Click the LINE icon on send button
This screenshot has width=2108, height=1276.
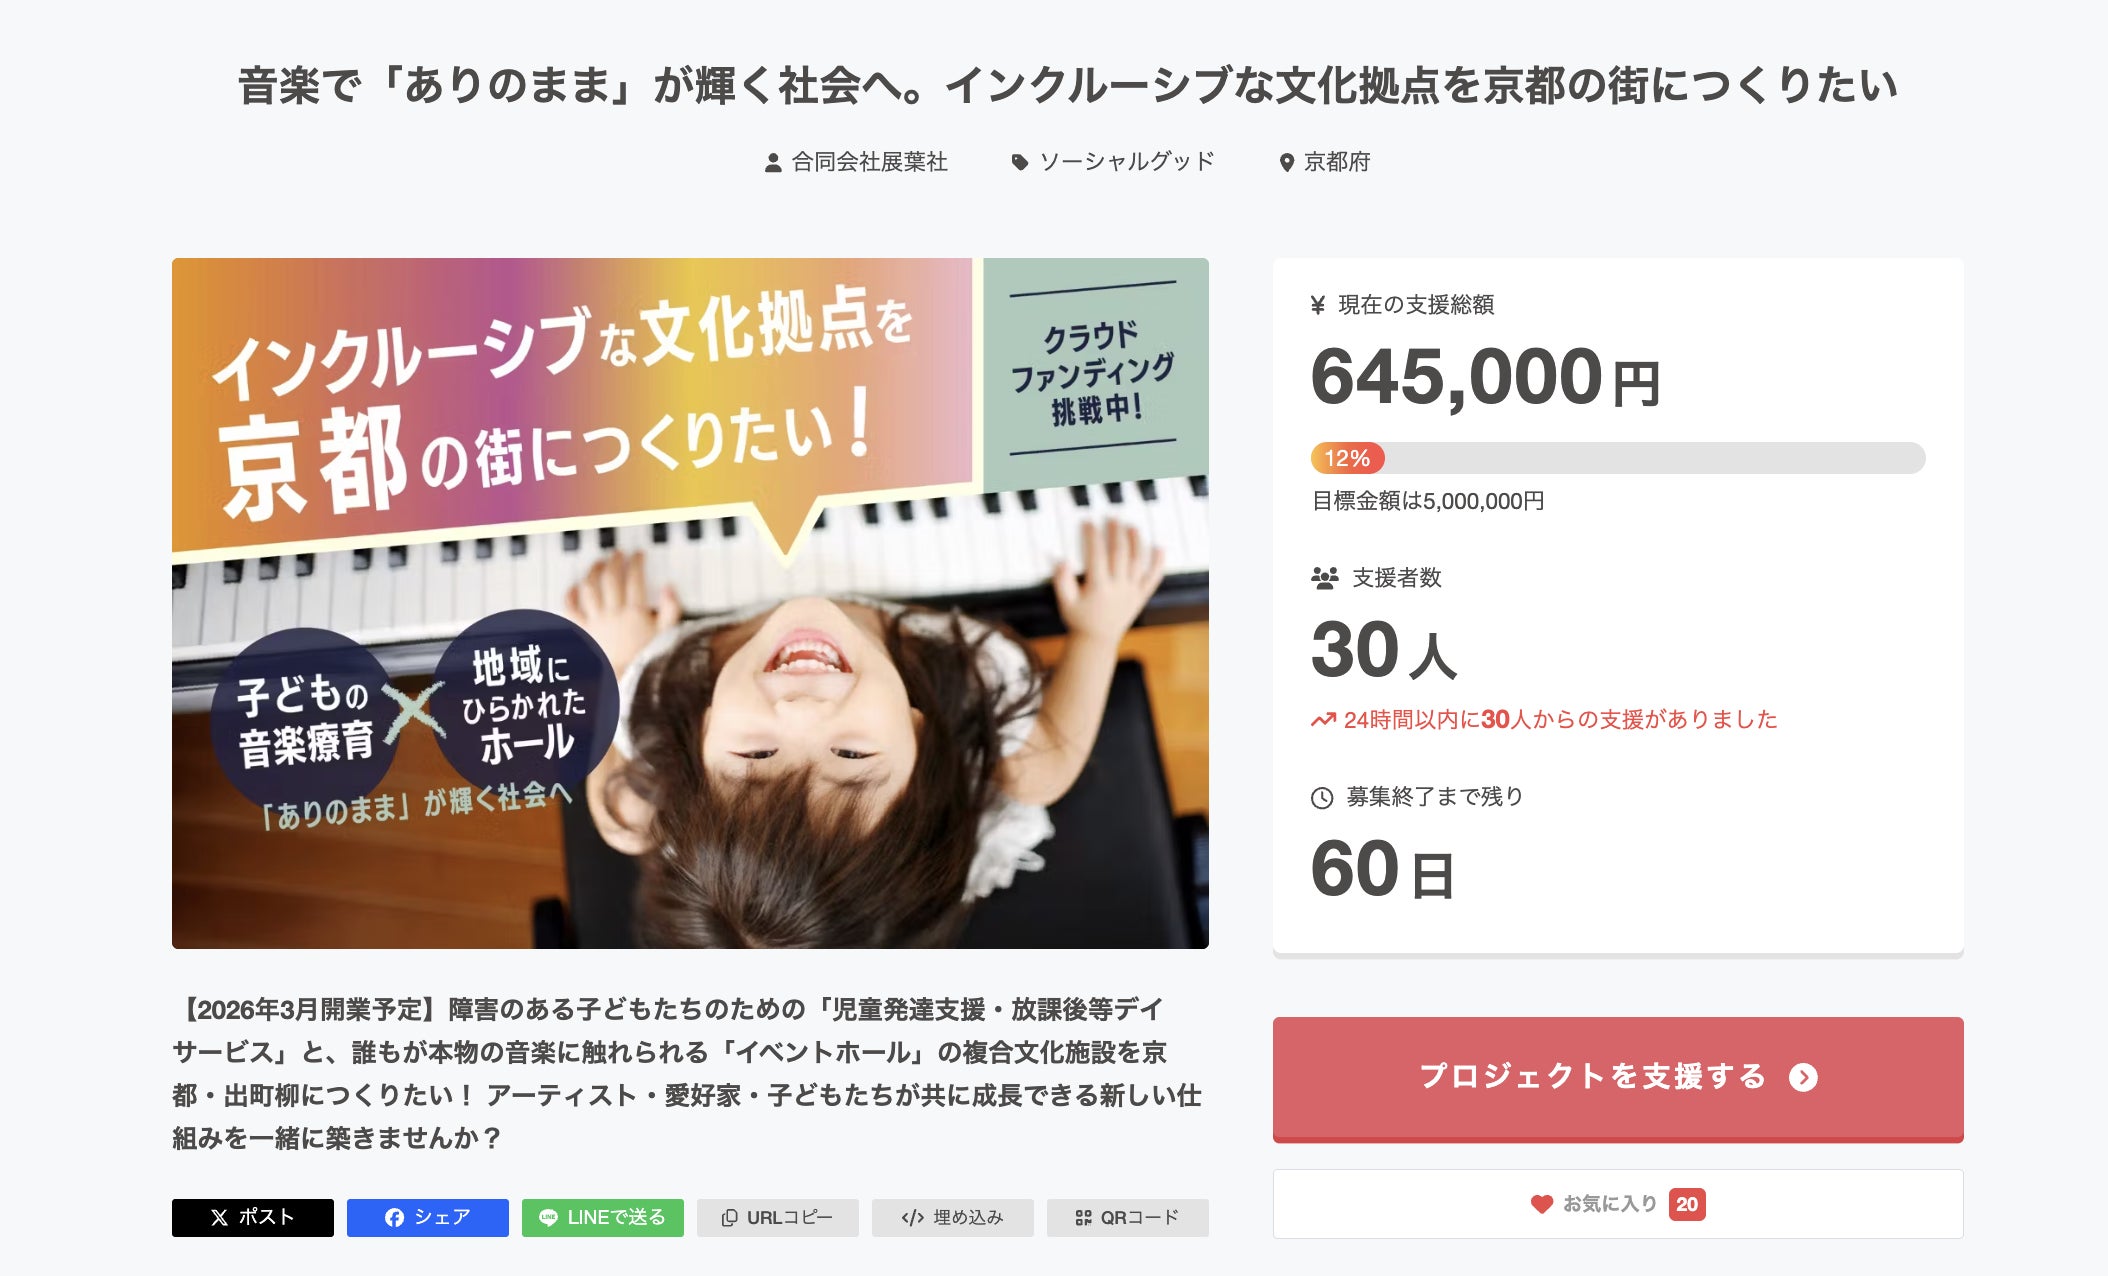(548, 1218)
